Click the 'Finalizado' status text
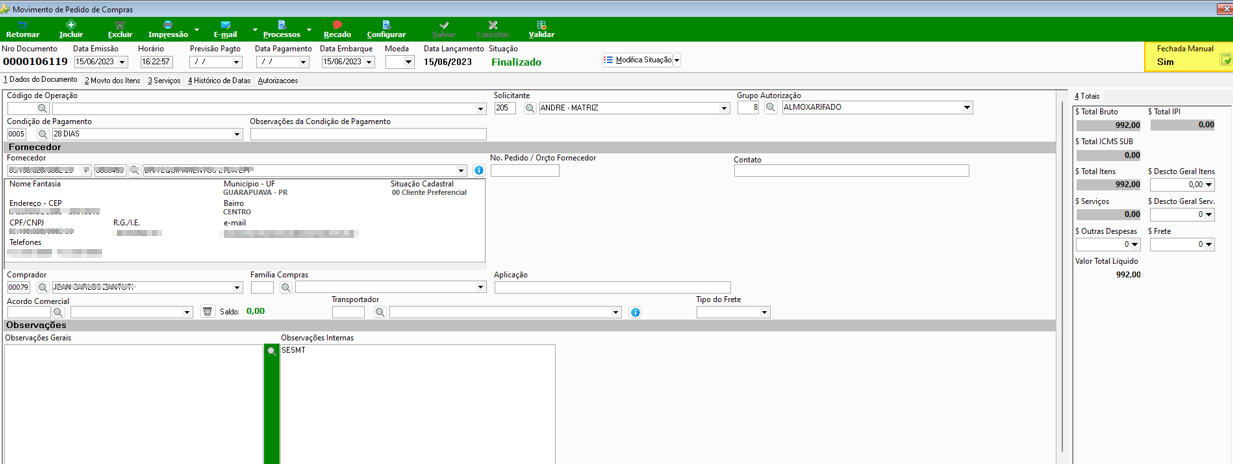This screenshot has width=1233, height=464. point(516,62)
